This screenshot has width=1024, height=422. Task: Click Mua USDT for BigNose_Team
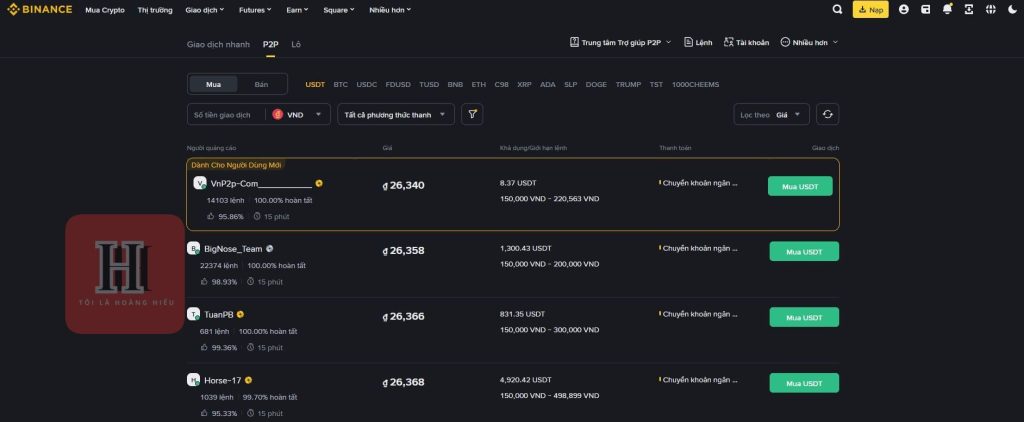point(804,252)
